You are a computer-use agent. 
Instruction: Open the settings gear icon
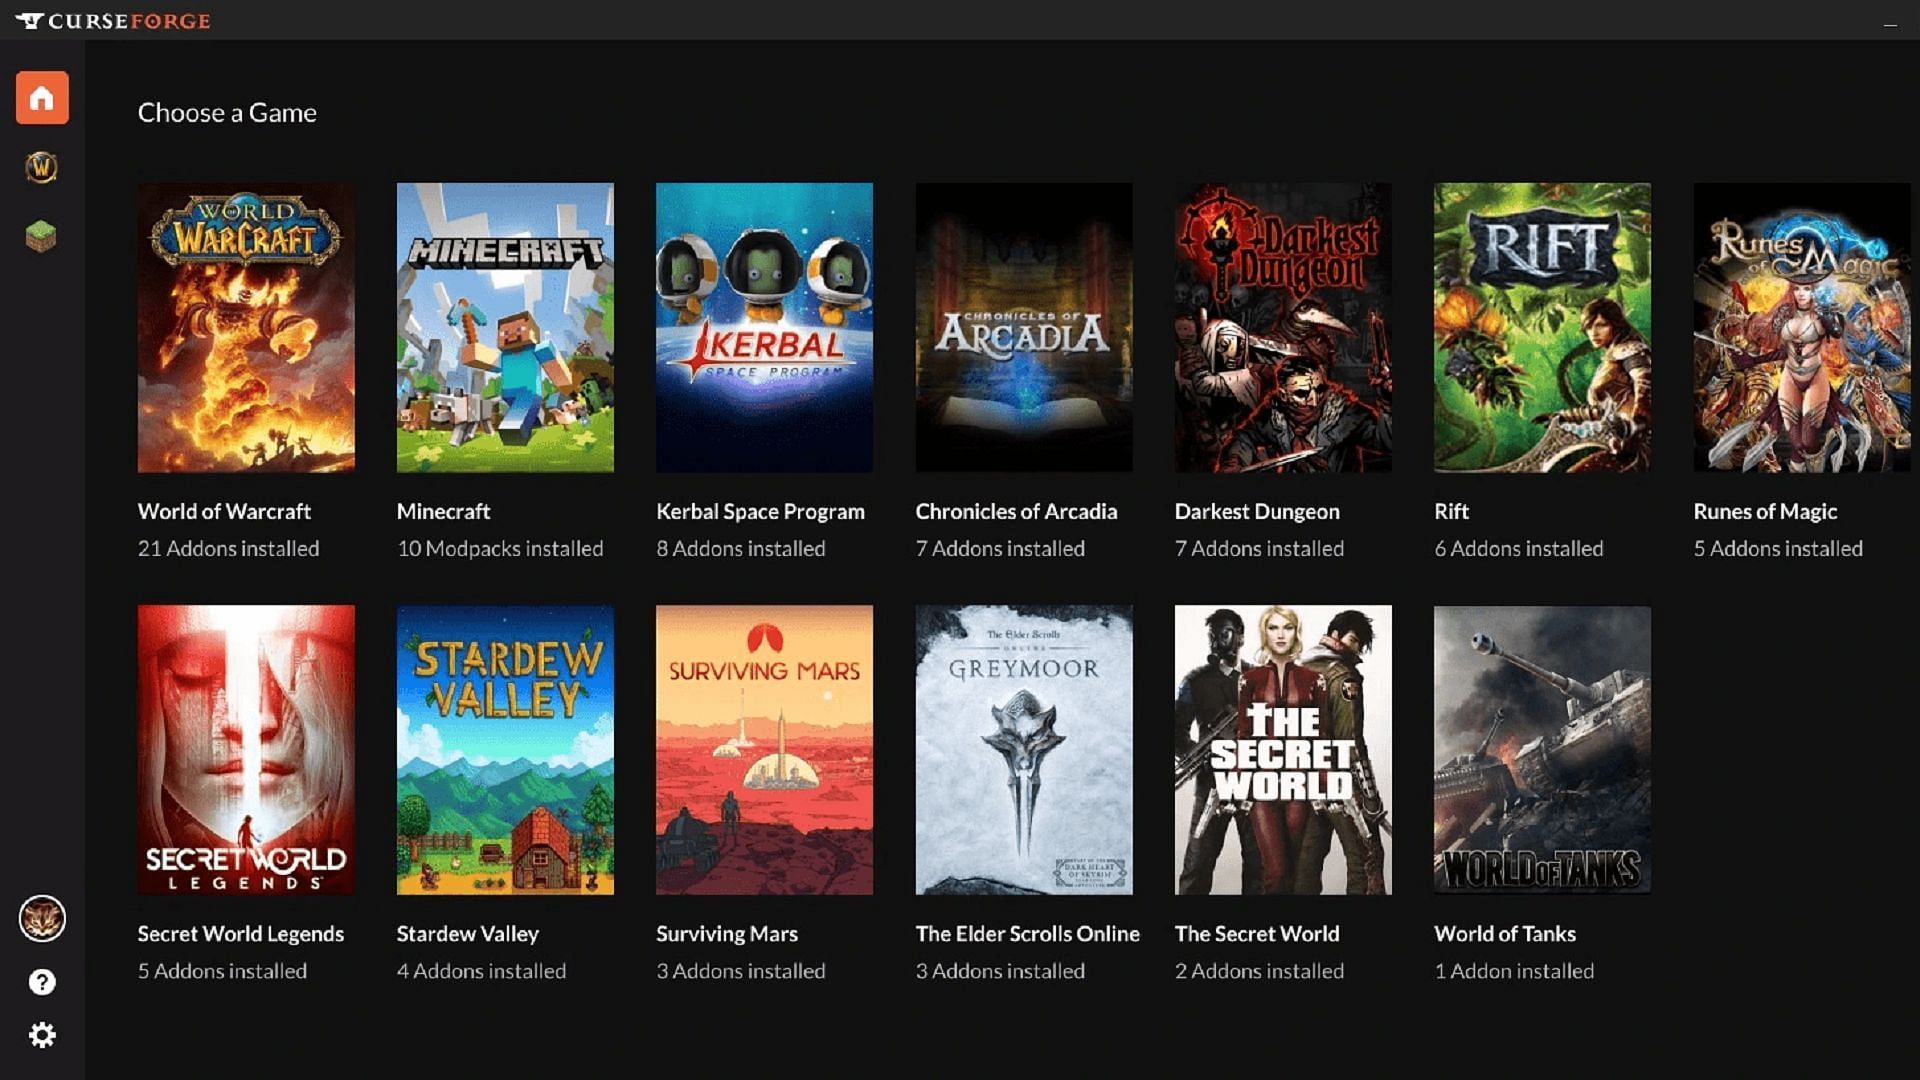[42, 1035]
